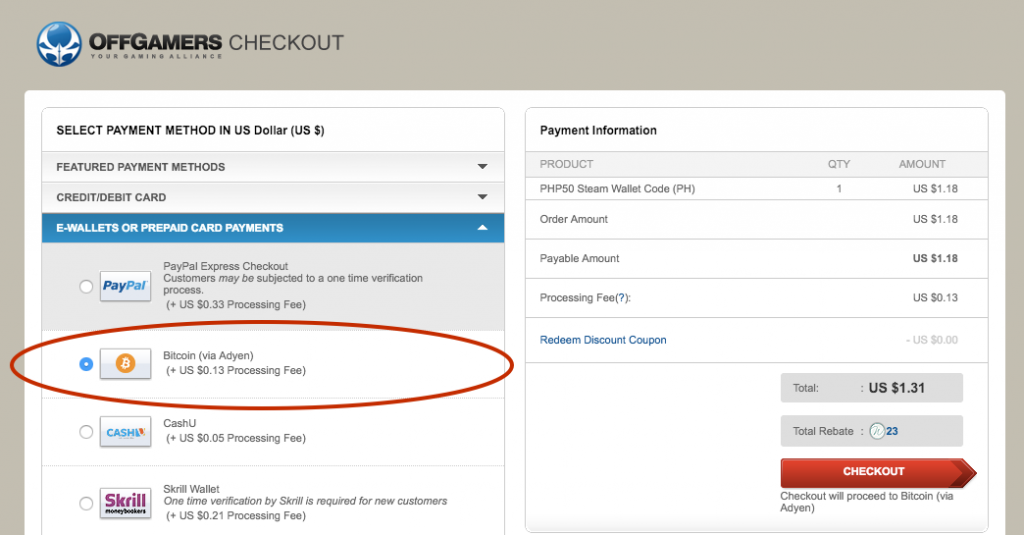
Task: Collapse the E-Wallets section arrow
Action: [x=483, y=227]
